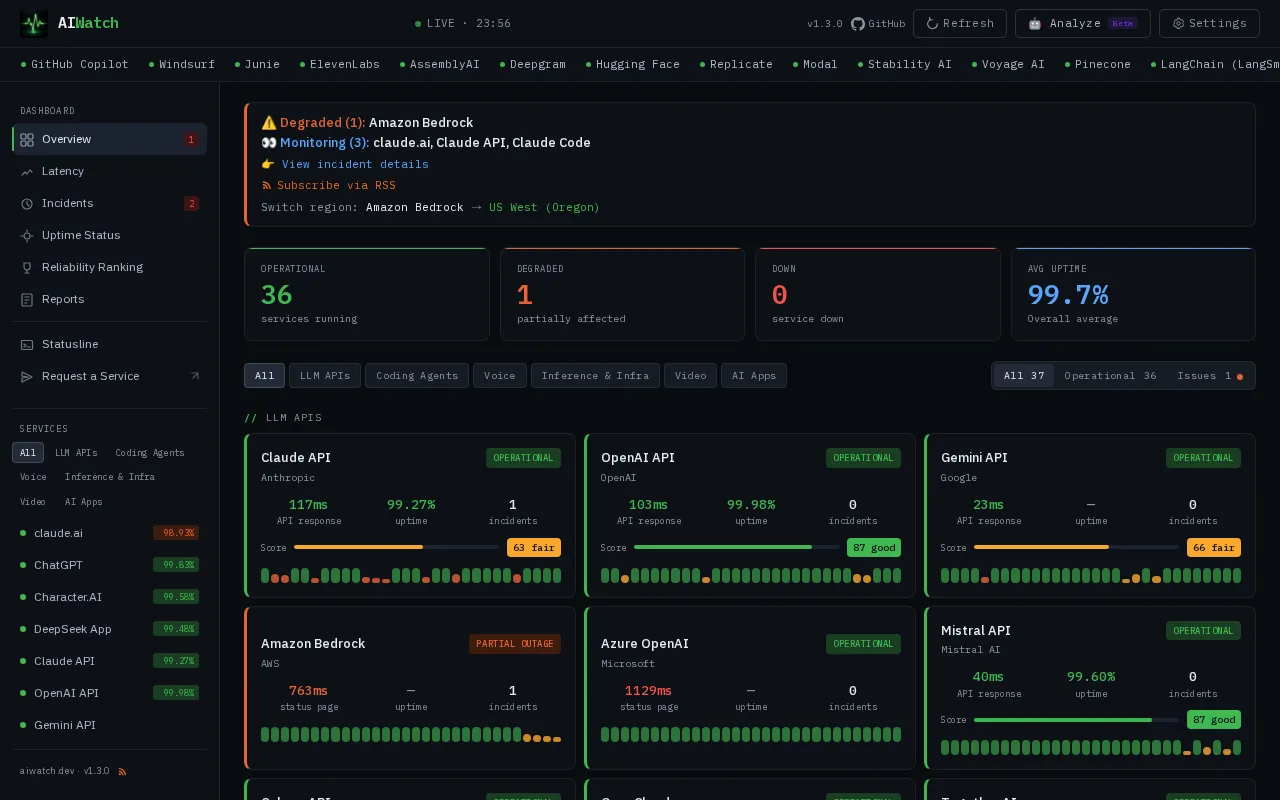
Task: Click GitHub Copilot in the ticker
Action: (75, 64)
